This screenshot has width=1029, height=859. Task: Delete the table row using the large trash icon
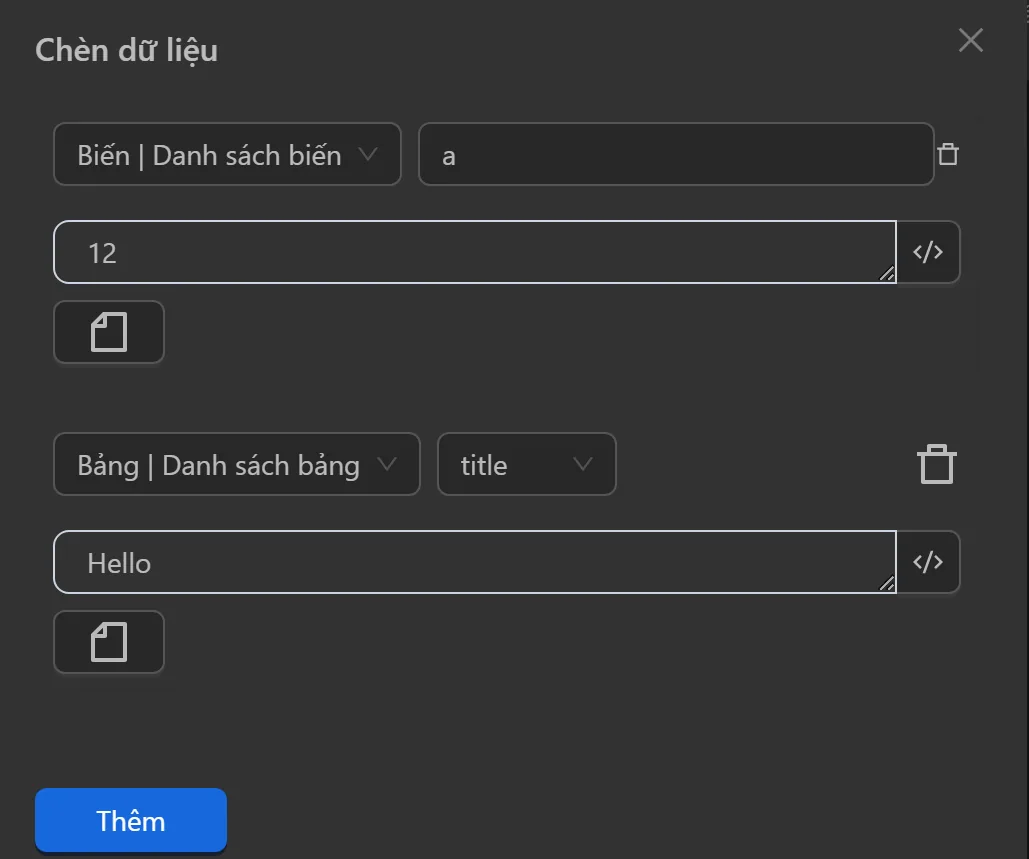(936, 463)
